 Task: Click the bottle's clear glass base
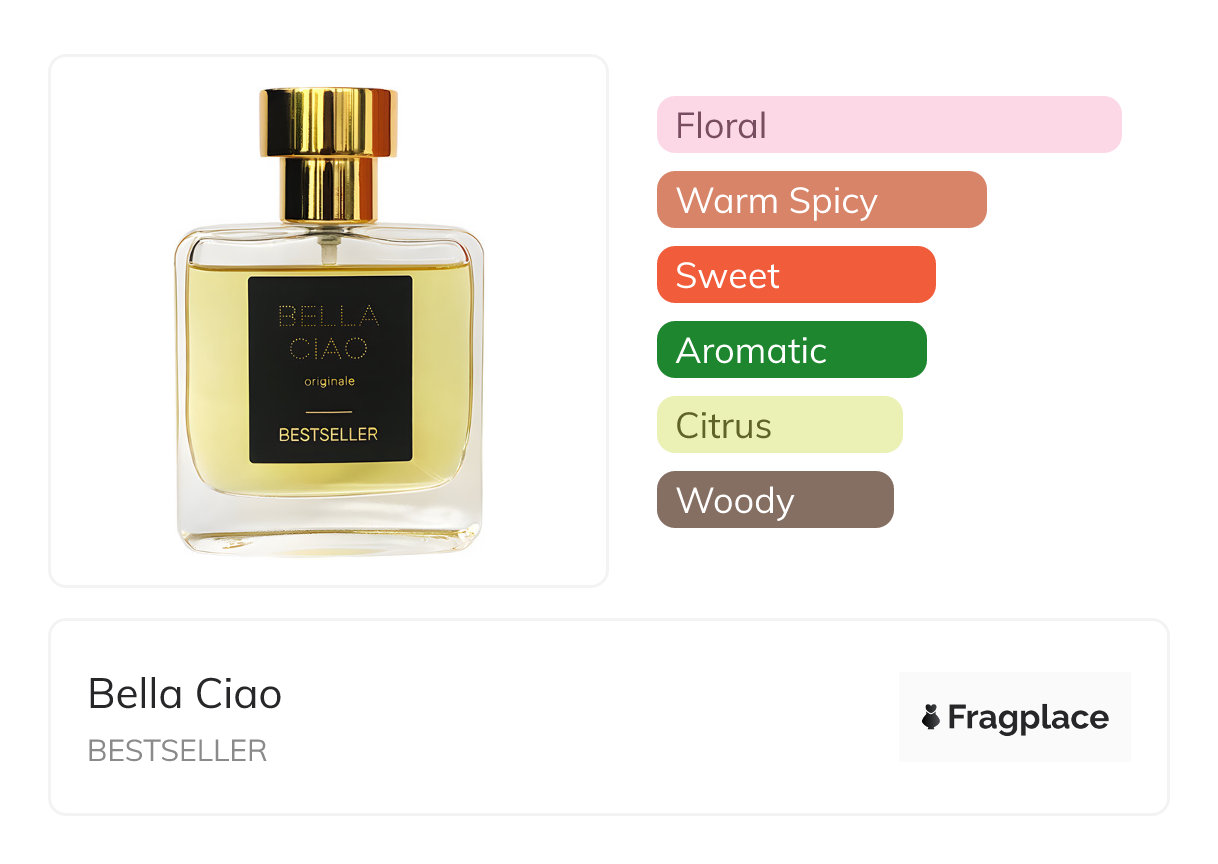coord(329,525)
